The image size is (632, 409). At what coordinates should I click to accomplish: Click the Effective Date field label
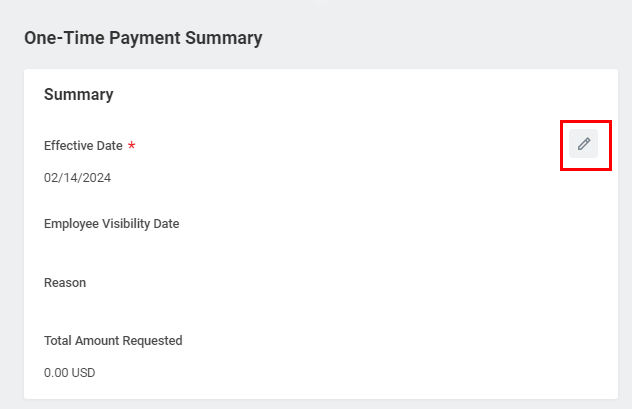[x=83, y=146]
